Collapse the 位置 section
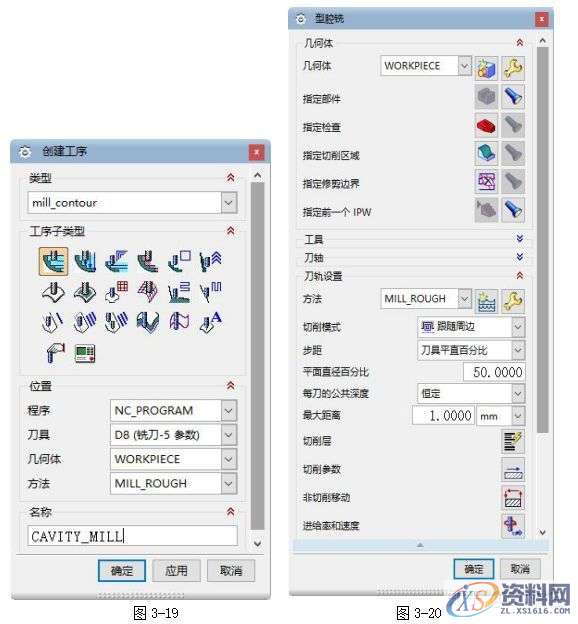578x624 pixels. click(230, 385)
